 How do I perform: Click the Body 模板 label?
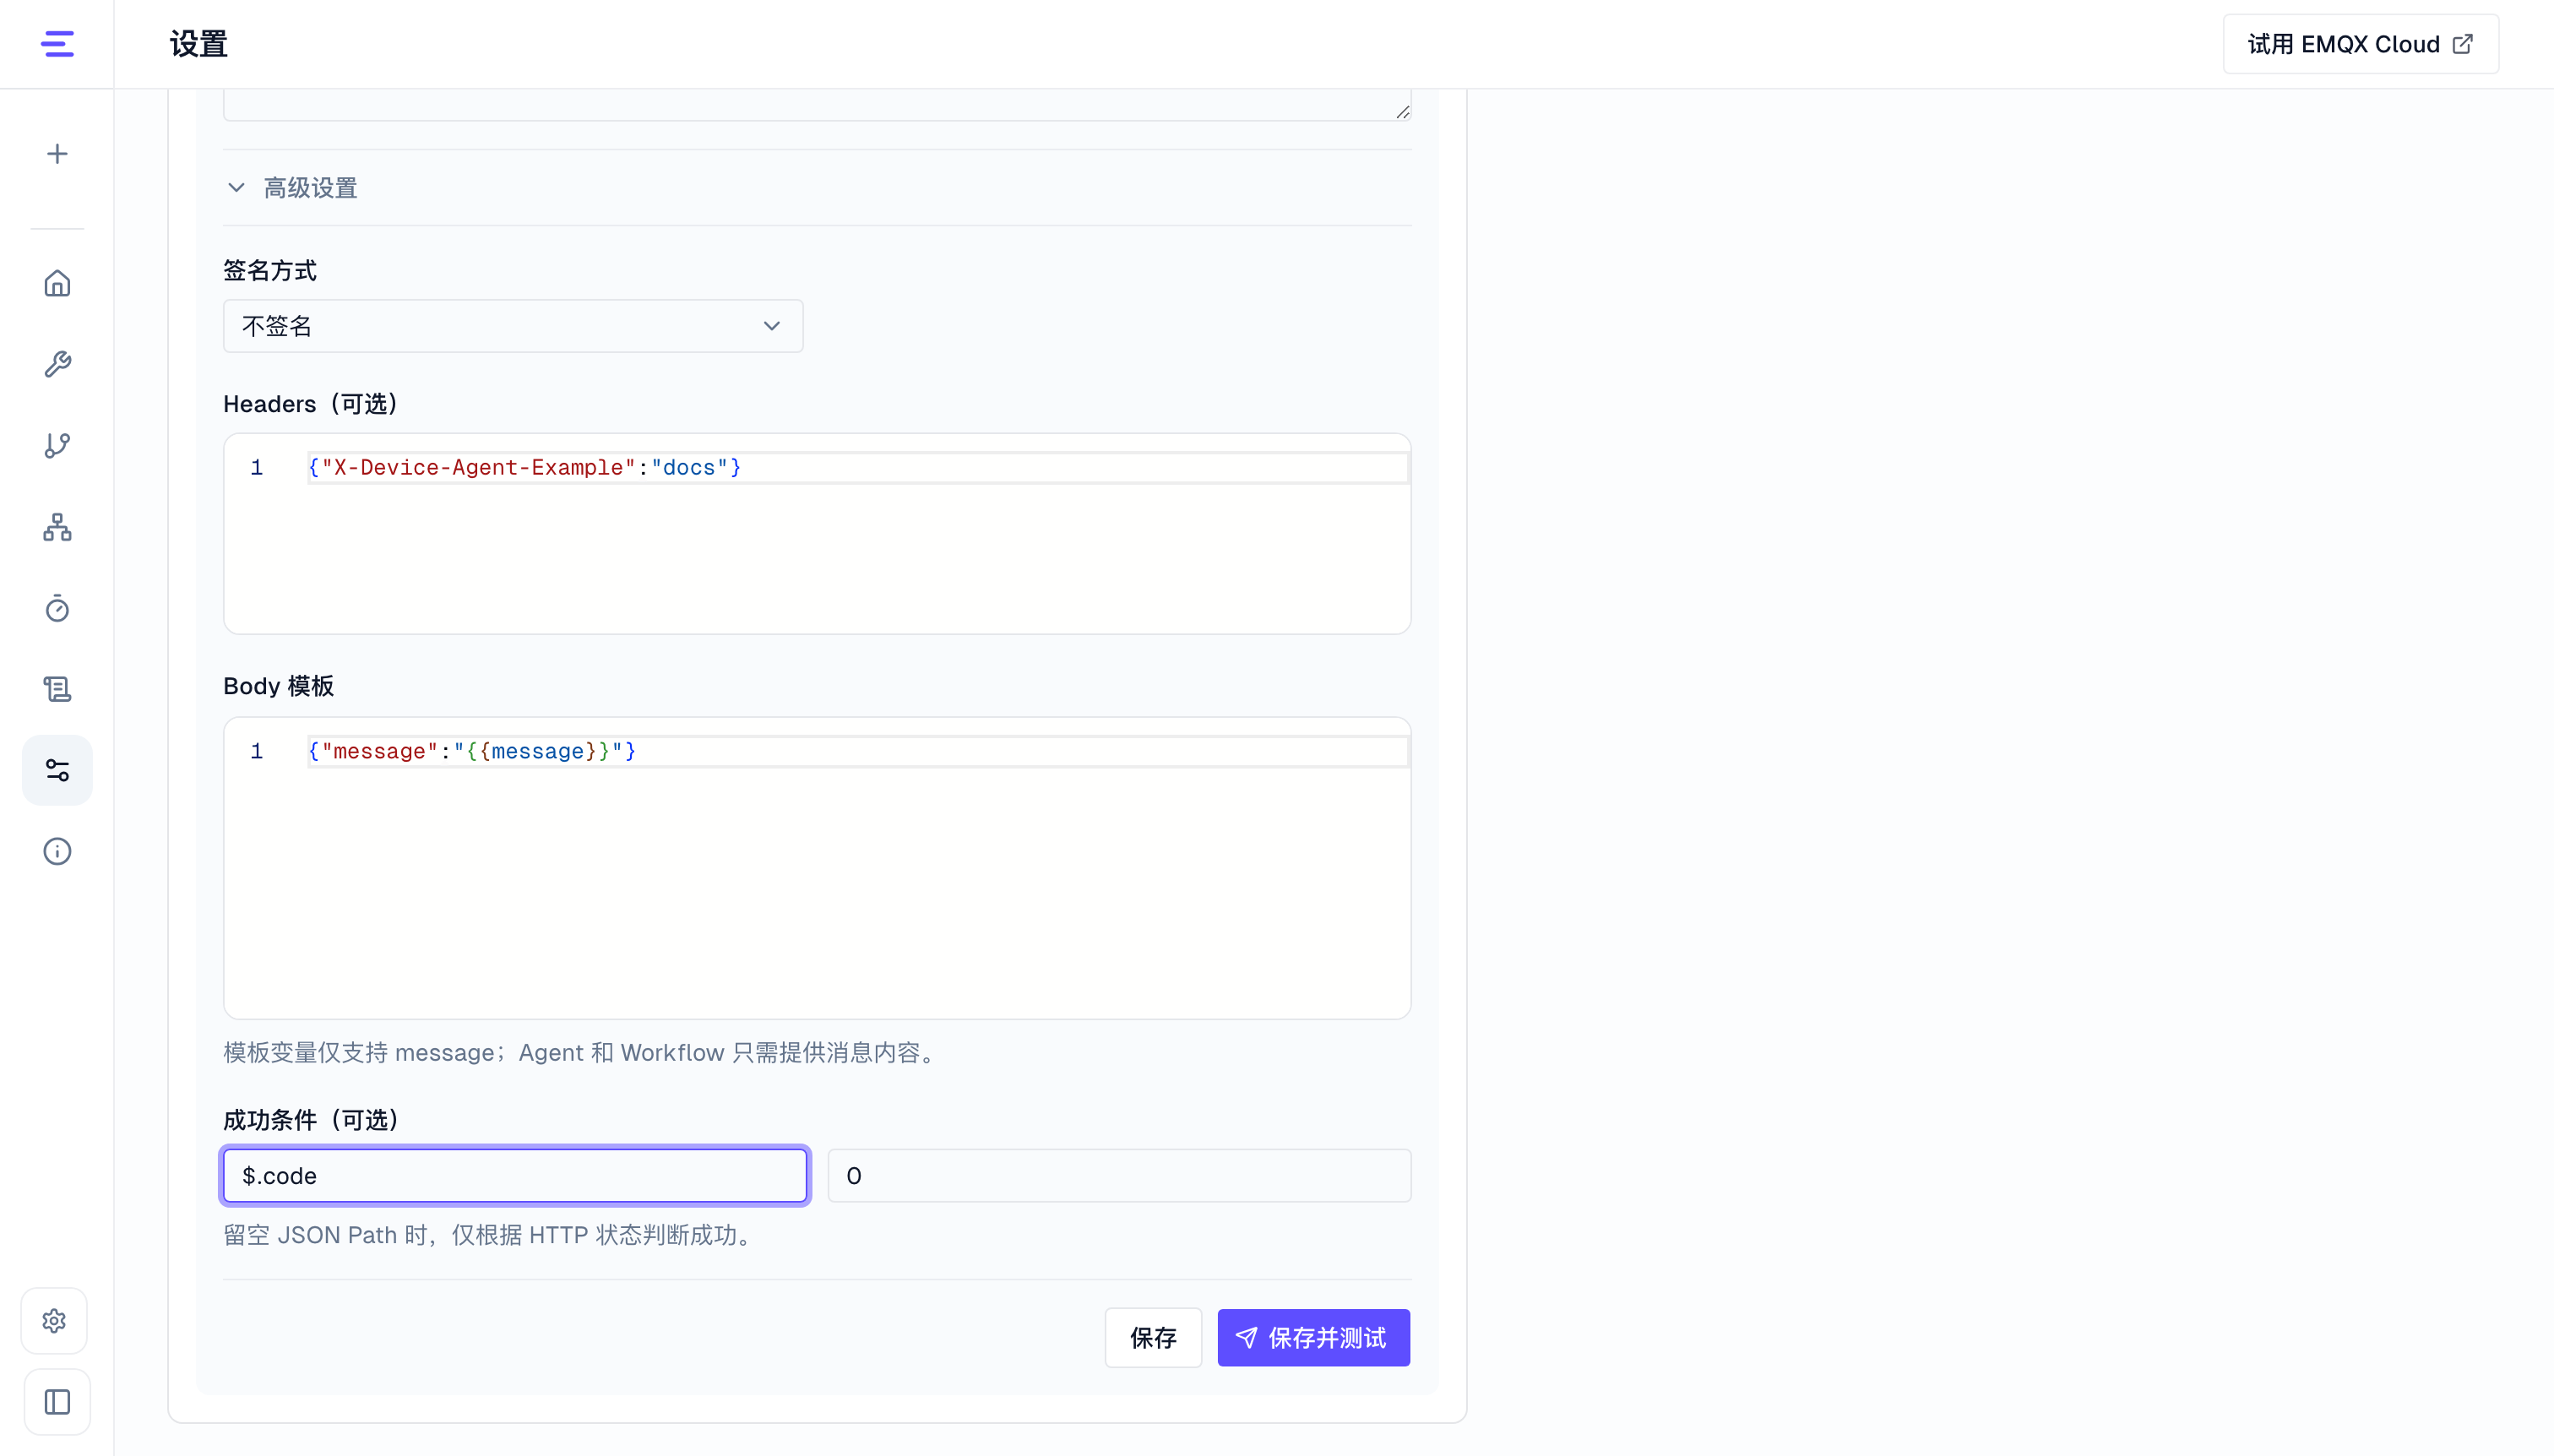pyautogui.click(x=278, y=686)
